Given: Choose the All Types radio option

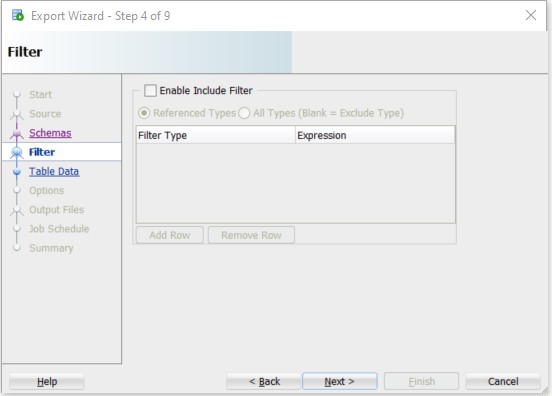Looking at the screenshot, I should pos(244,113).
